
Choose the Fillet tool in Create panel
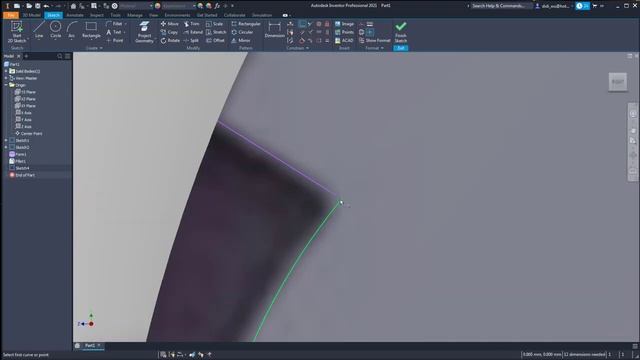pos(115,24)
